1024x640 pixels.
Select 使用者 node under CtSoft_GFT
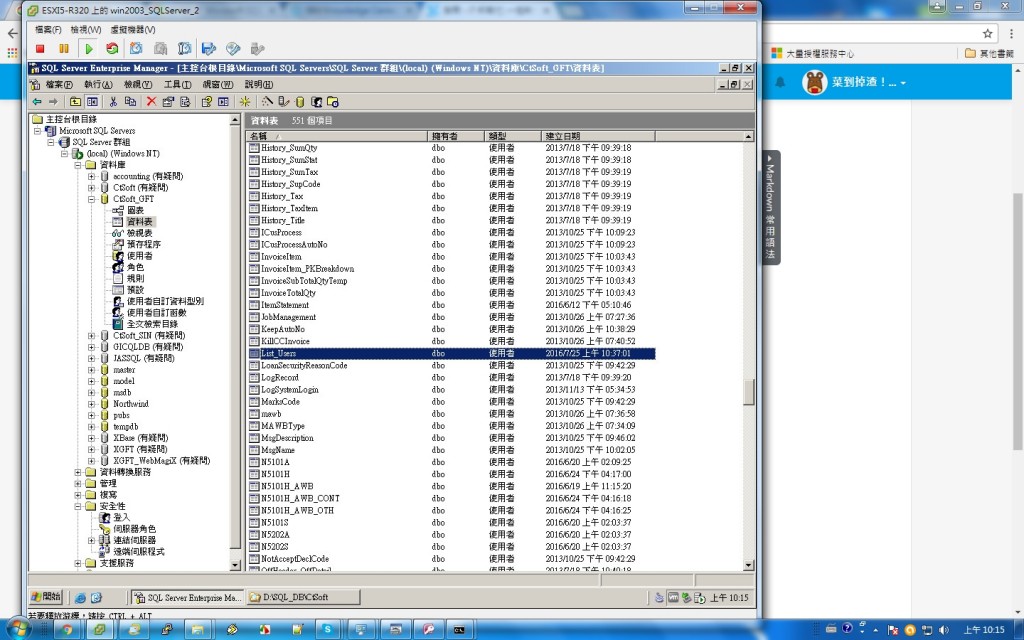(x=139, y=256)
